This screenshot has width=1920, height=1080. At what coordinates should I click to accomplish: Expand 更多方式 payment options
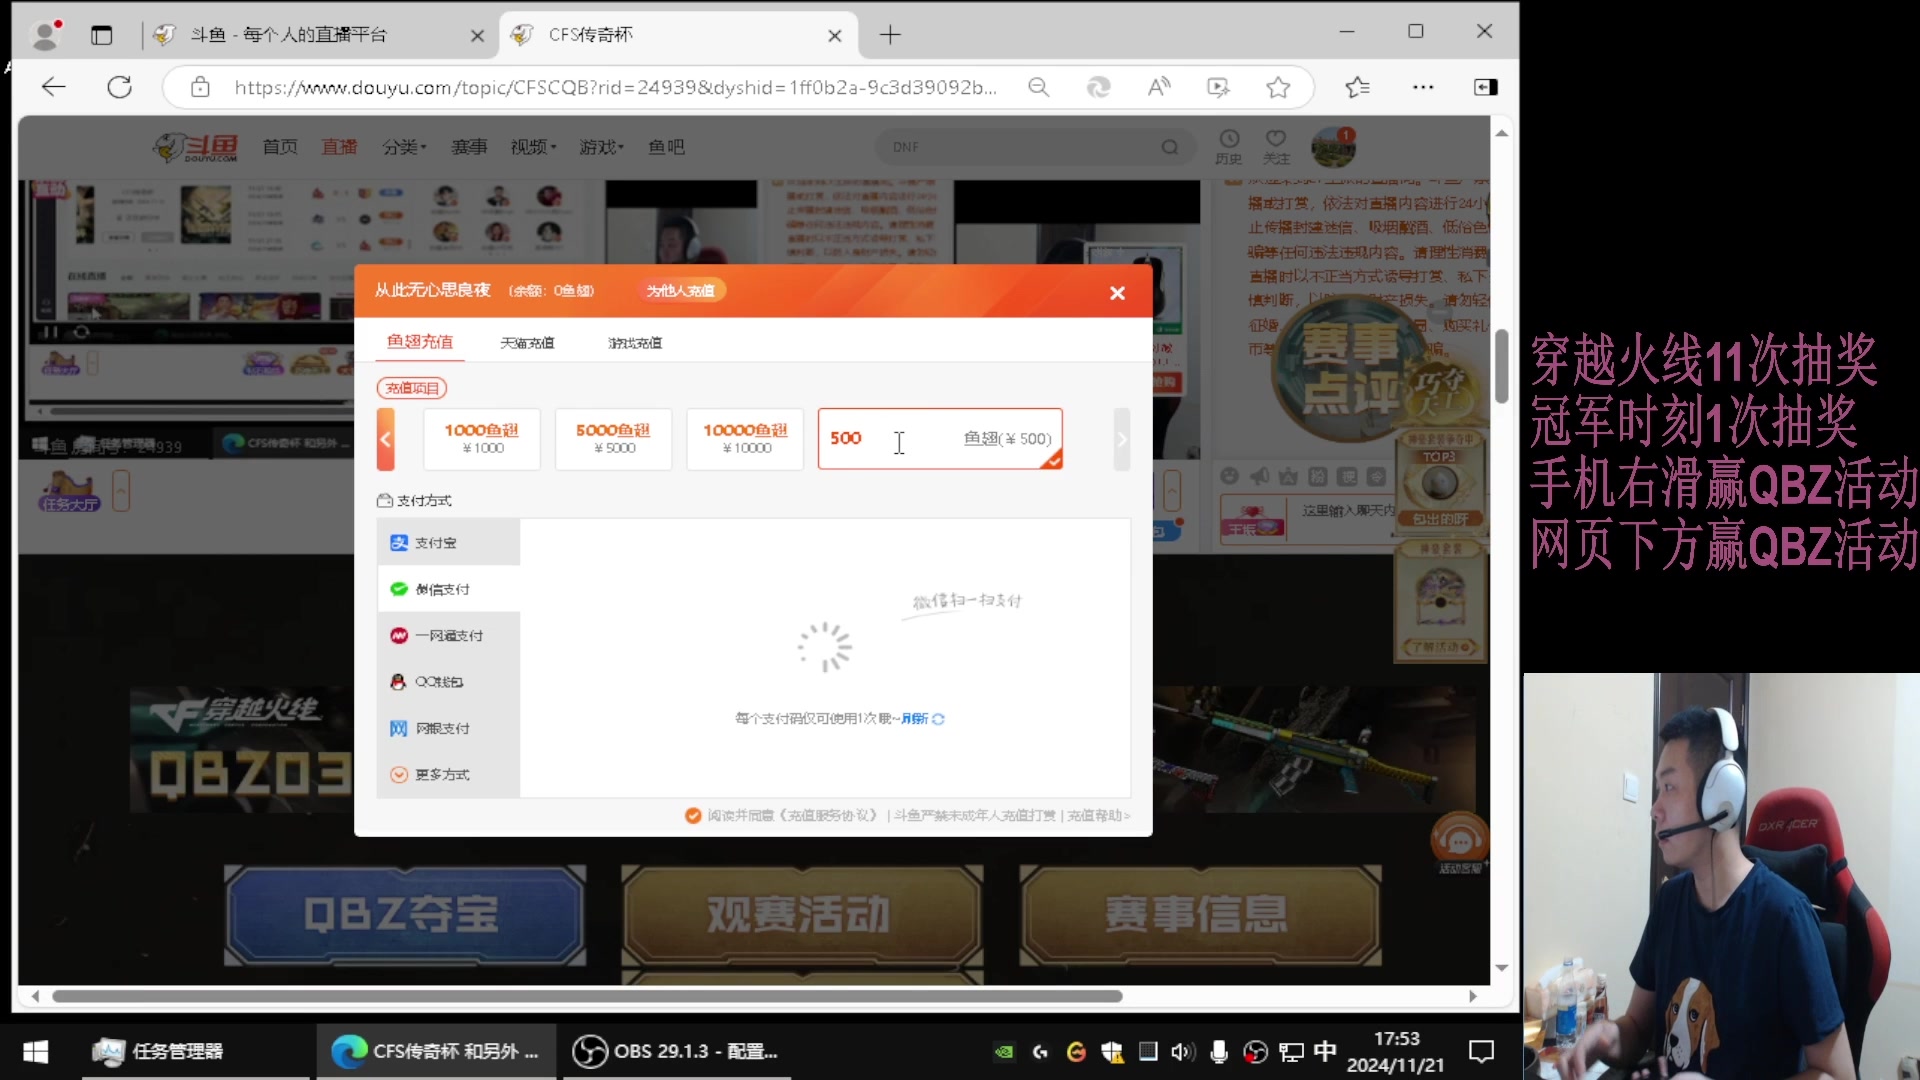(448, 774)
